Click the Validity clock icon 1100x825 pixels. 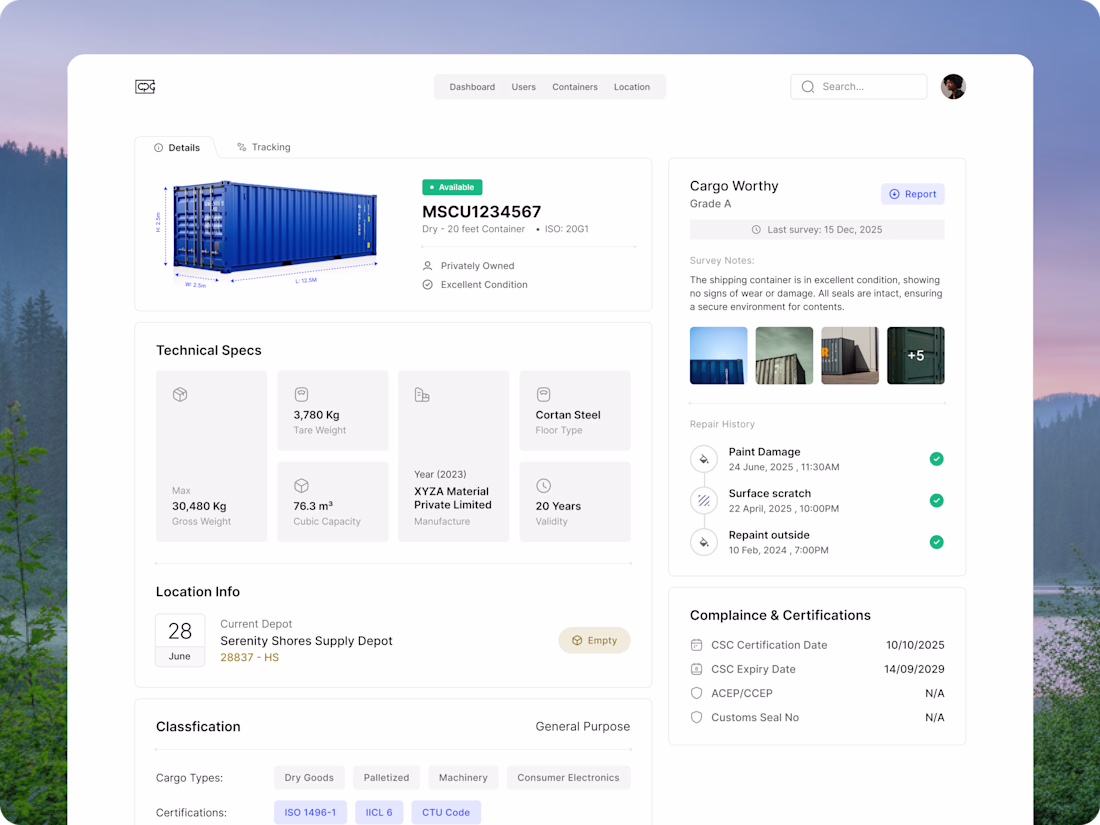tap(543, 485)
